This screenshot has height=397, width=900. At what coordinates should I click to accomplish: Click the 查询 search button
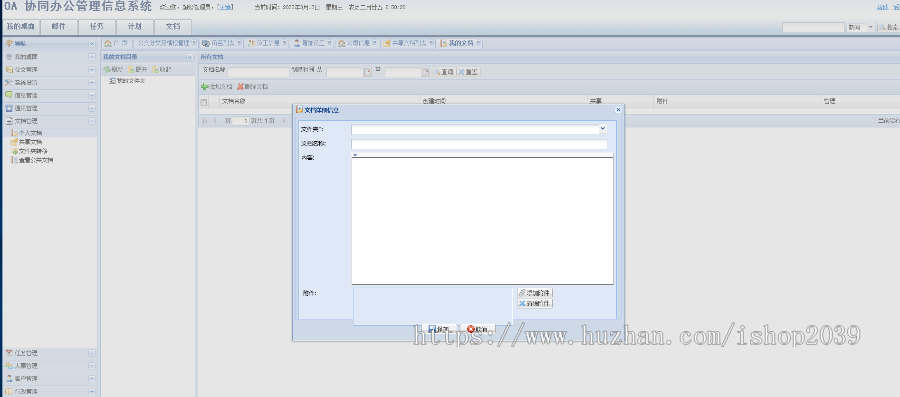click(x=444, y=72)
